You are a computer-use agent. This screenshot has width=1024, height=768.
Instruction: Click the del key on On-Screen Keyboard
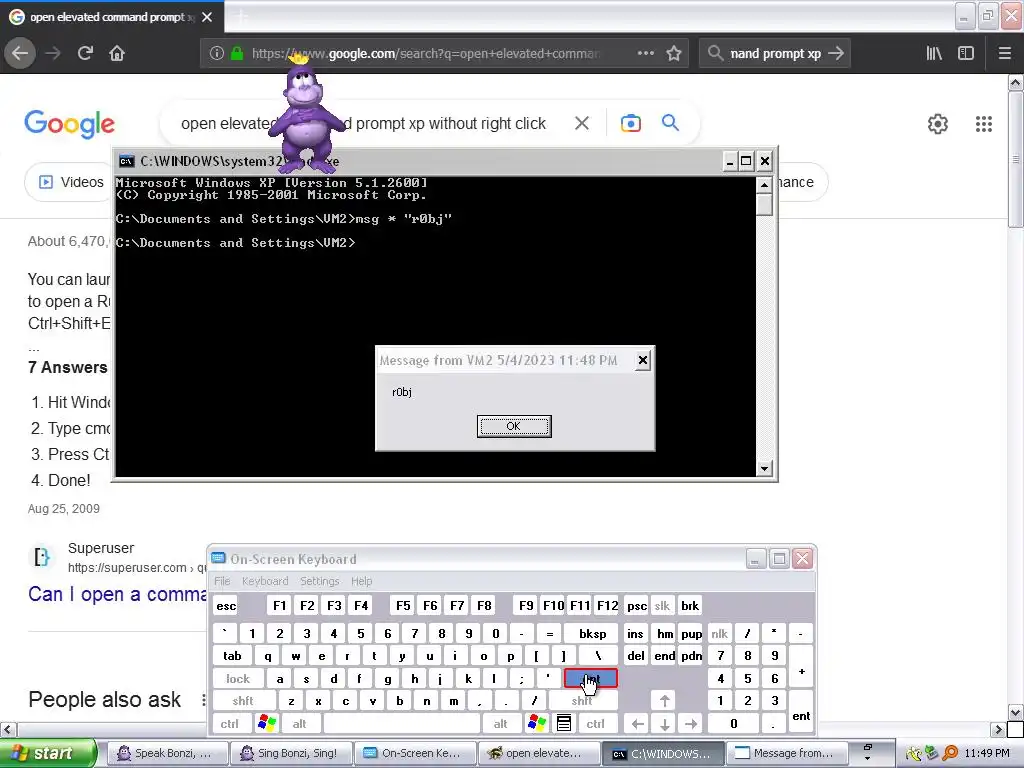click(635, 656)
